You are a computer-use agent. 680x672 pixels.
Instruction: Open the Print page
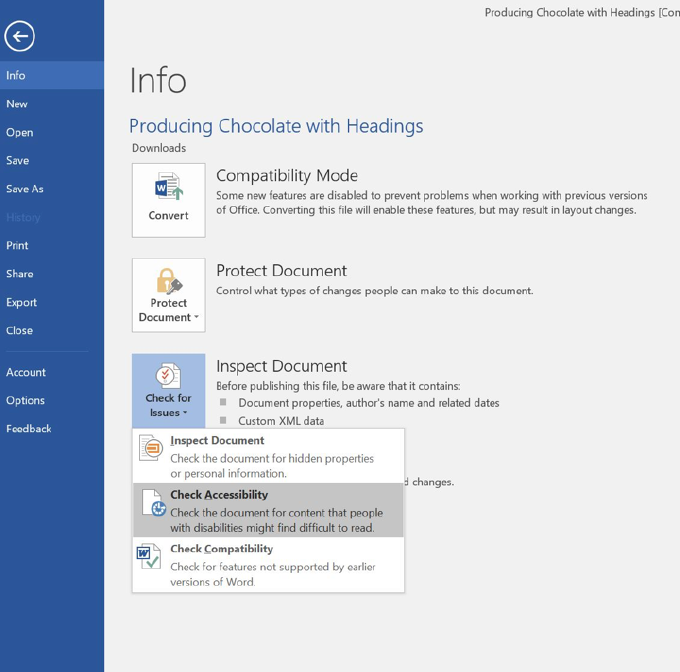click(52, 245)
